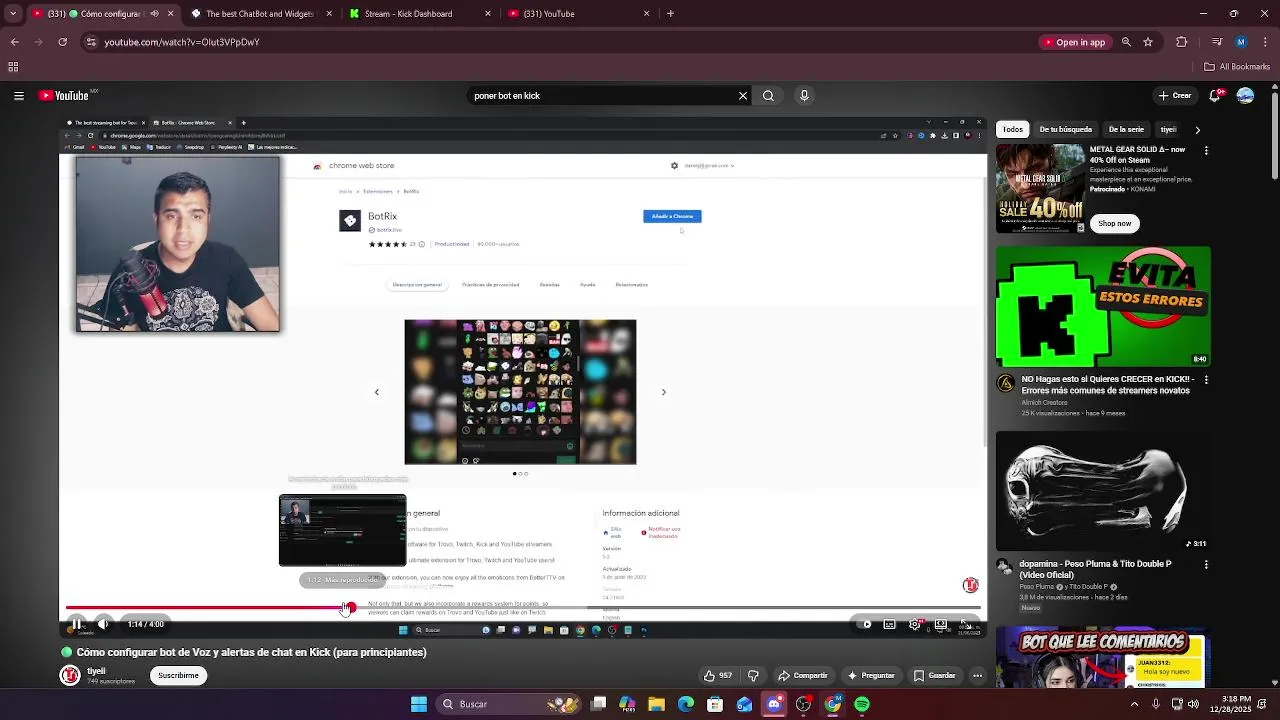Show more filter chips with right arrow
Viewport: 1280px width, 720px height.
pos(1197,130)
